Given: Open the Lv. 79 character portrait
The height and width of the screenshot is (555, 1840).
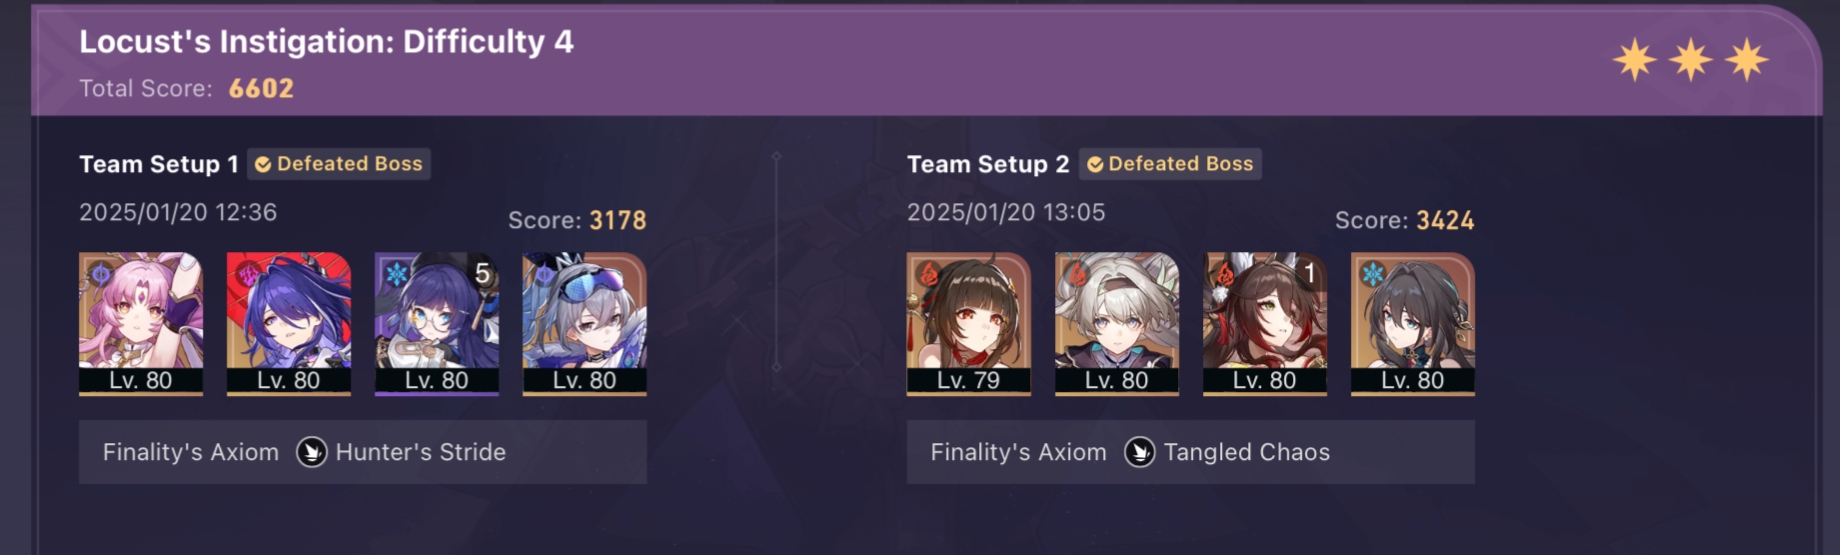Looking at the screenshot, I should pos(969,323).
